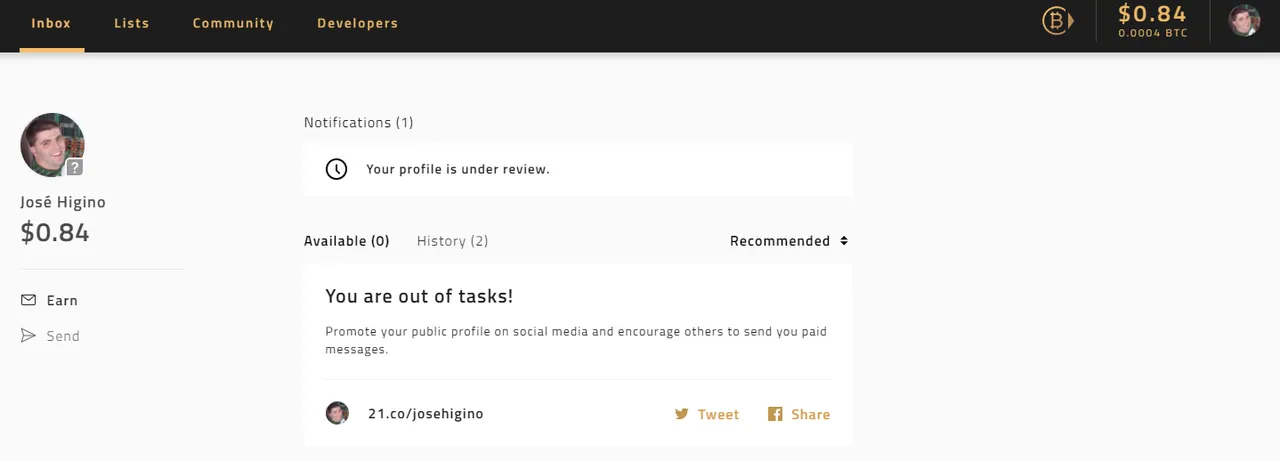Screen dimensions: 1280x461
Task: Click the paper-plane Send icon
Action: (28, 336)
